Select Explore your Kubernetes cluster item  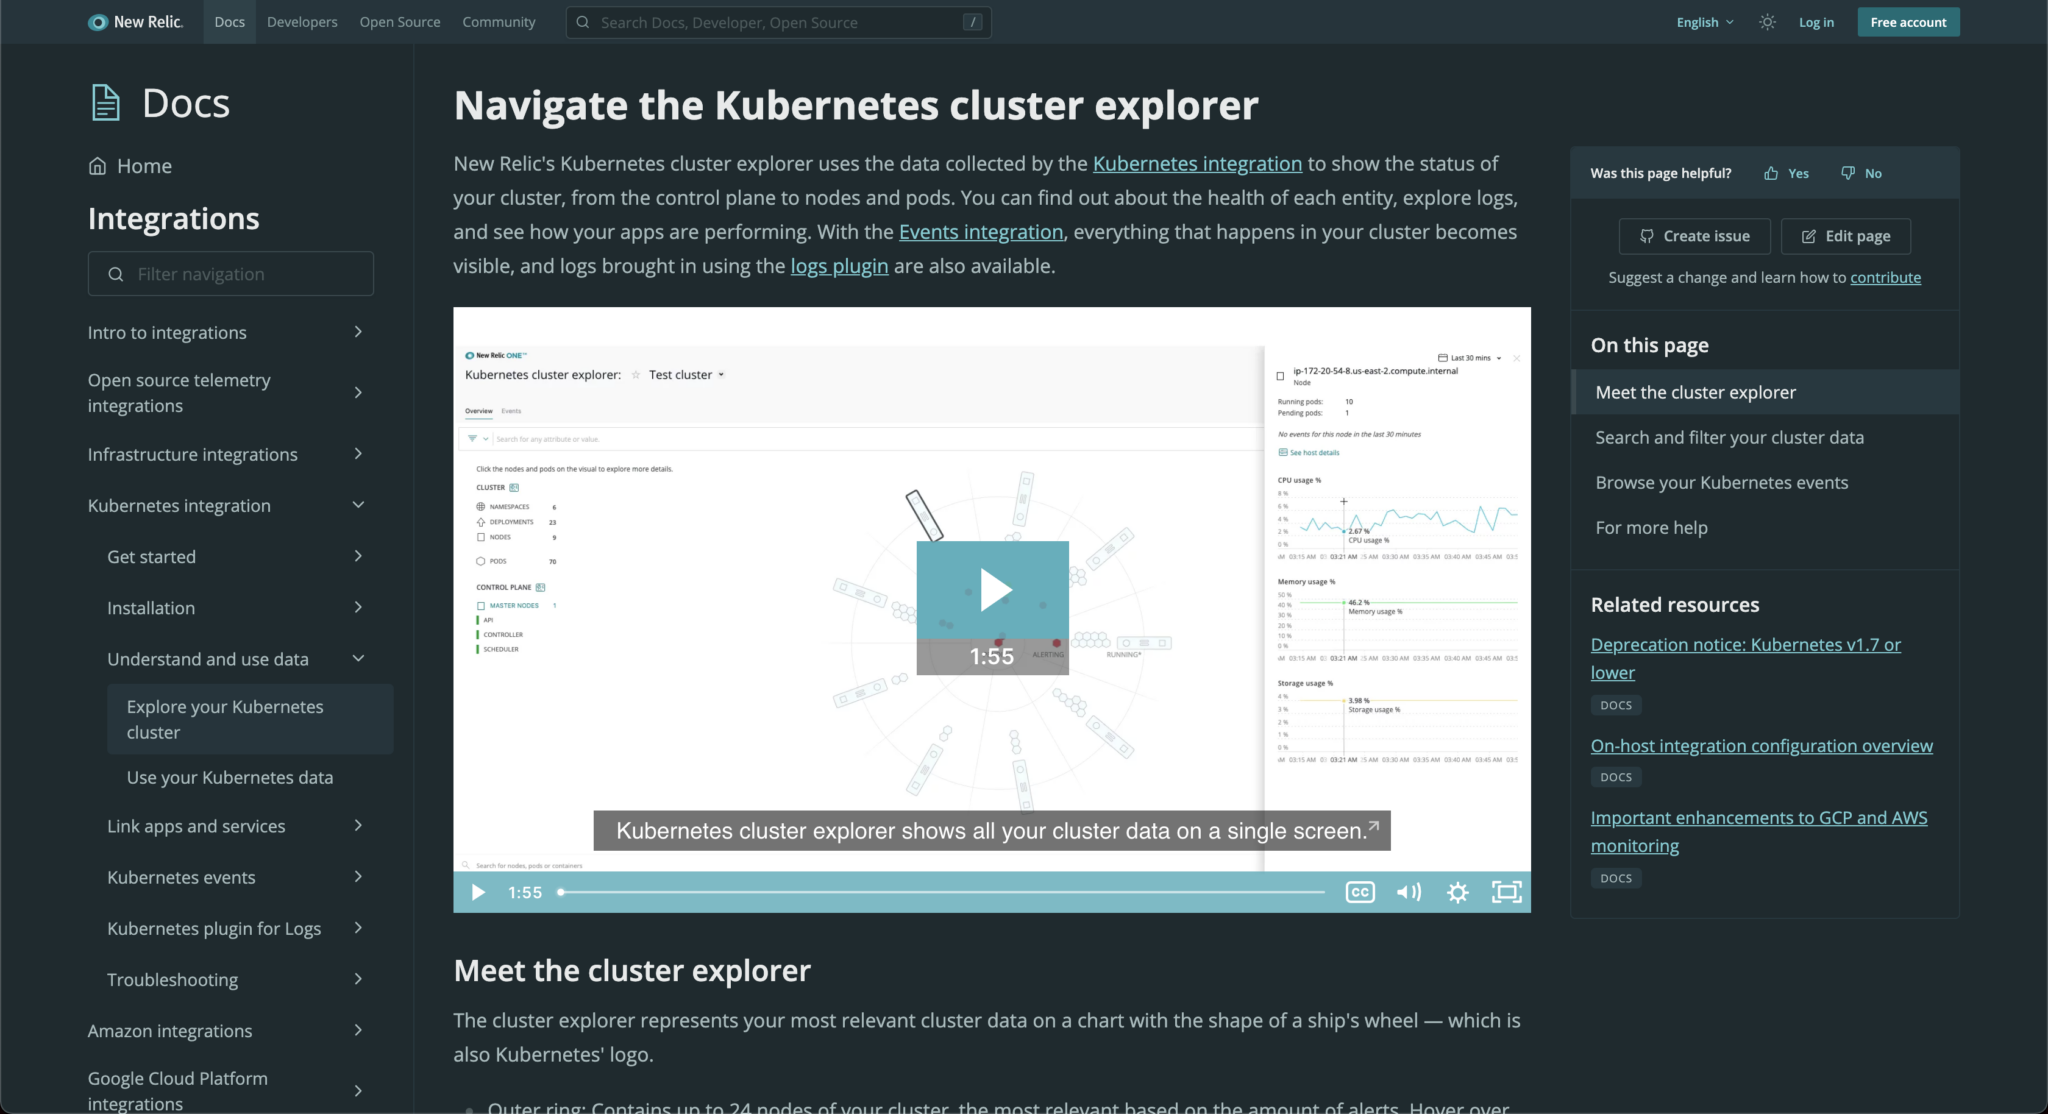tap(250, 719)
